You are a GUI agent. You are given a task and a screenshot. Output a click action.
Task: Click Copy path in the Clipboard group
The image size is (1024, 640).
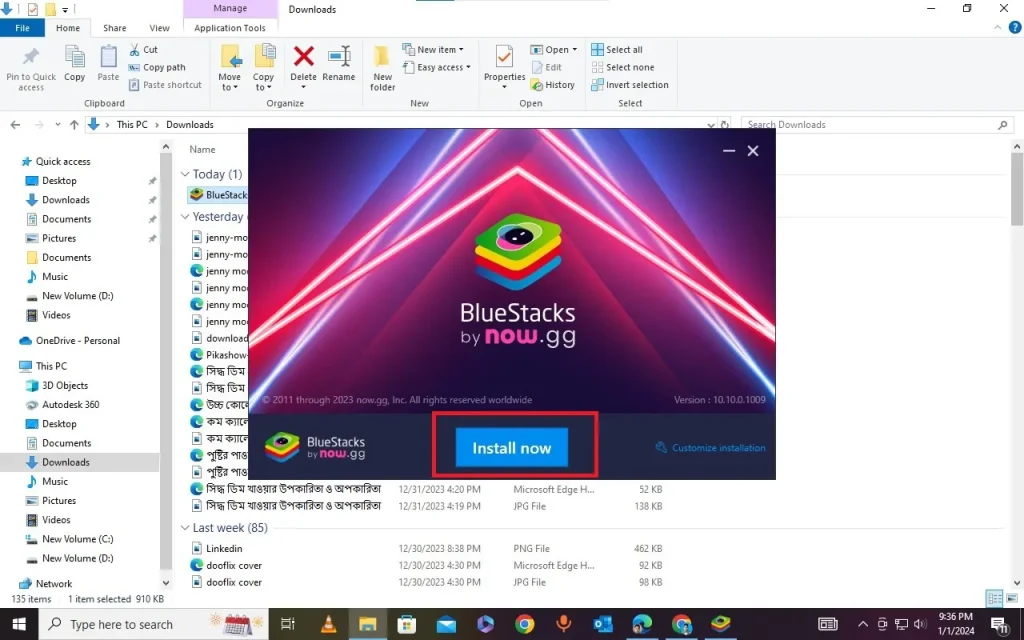[x=157, y=67]
